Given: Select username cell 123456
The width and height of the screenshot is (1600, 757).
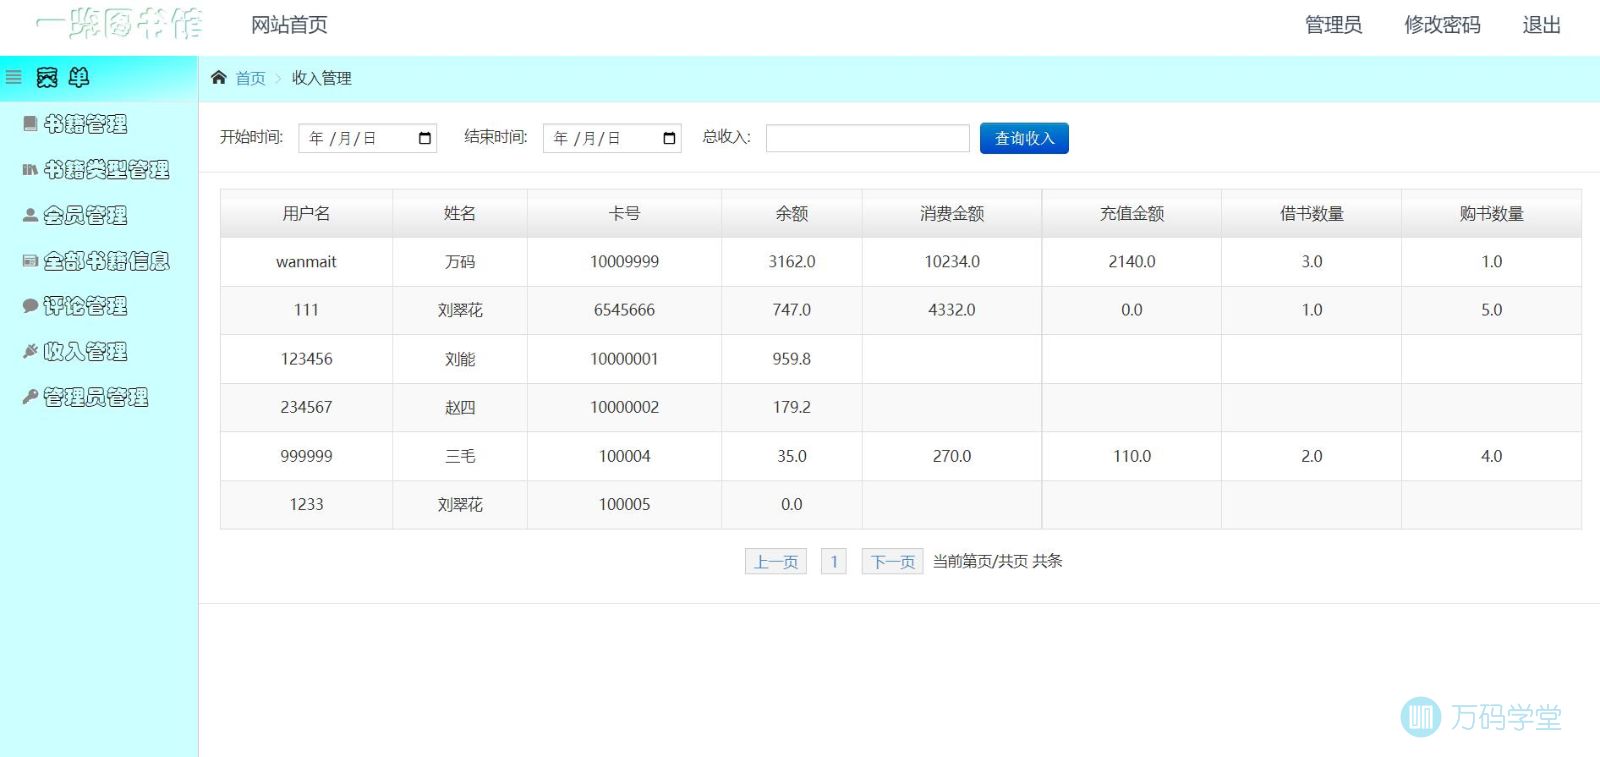Looking at the screenshot, I should (x=306, y=359).
